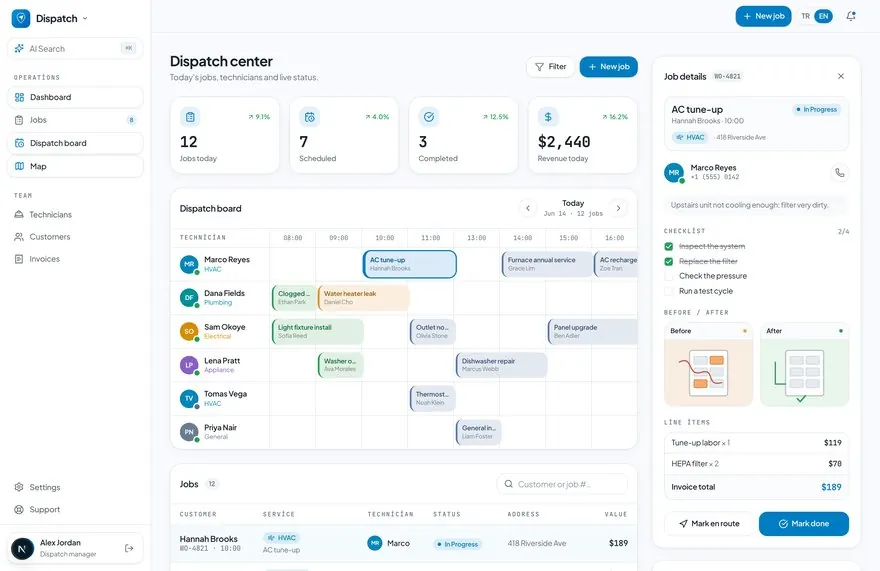880x571 pixels.
Task: Select the Outlet job block for Olivia Stone
Action: pos(433,331)
